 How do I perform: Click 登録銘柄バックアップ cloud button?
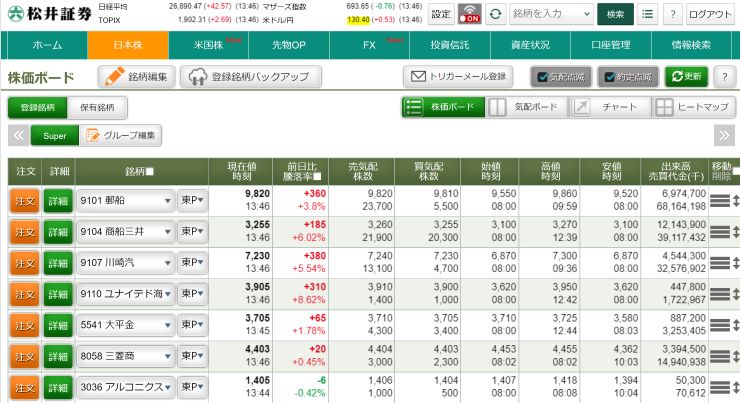click(251, 76)
